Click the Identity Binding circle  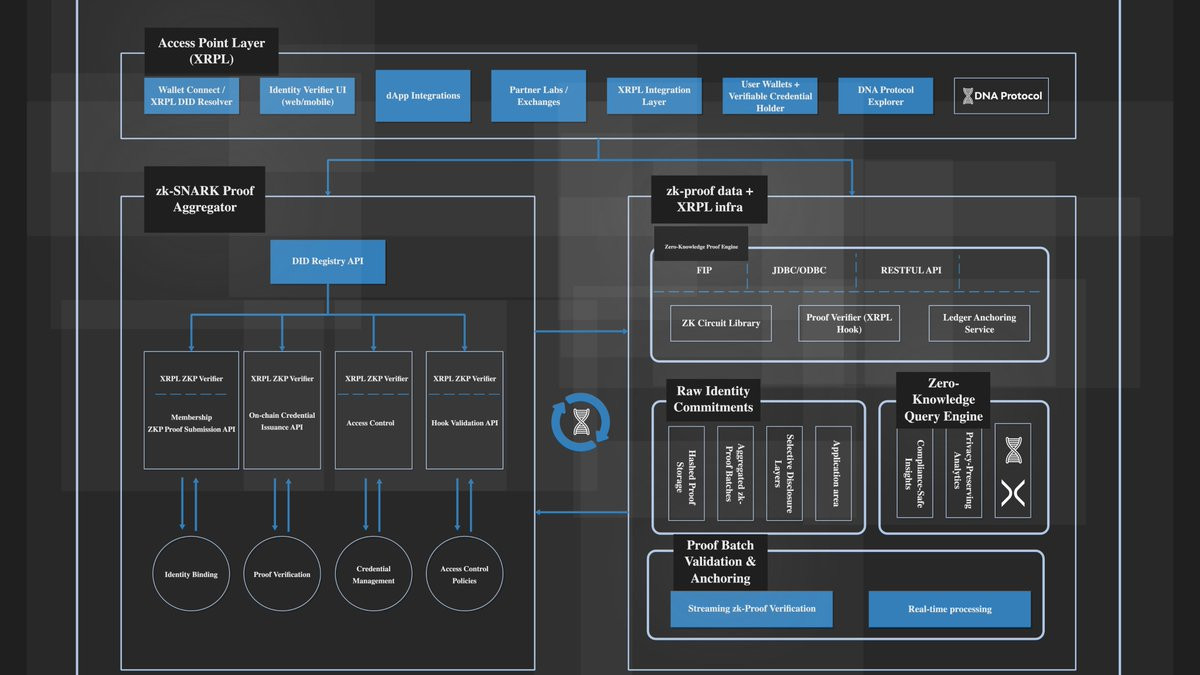[191, 574]
